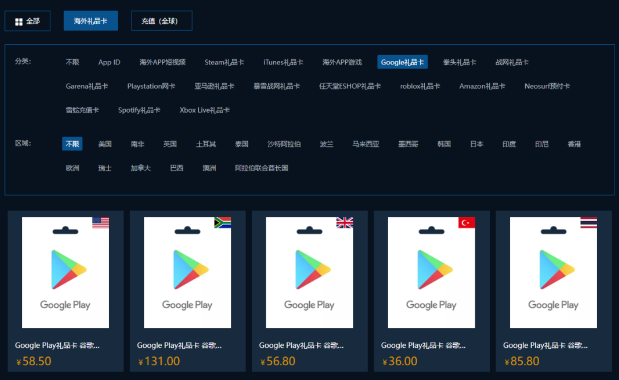Filter region to 马来西亚
This screenshot has width=619, height=380.
[366, 144]
